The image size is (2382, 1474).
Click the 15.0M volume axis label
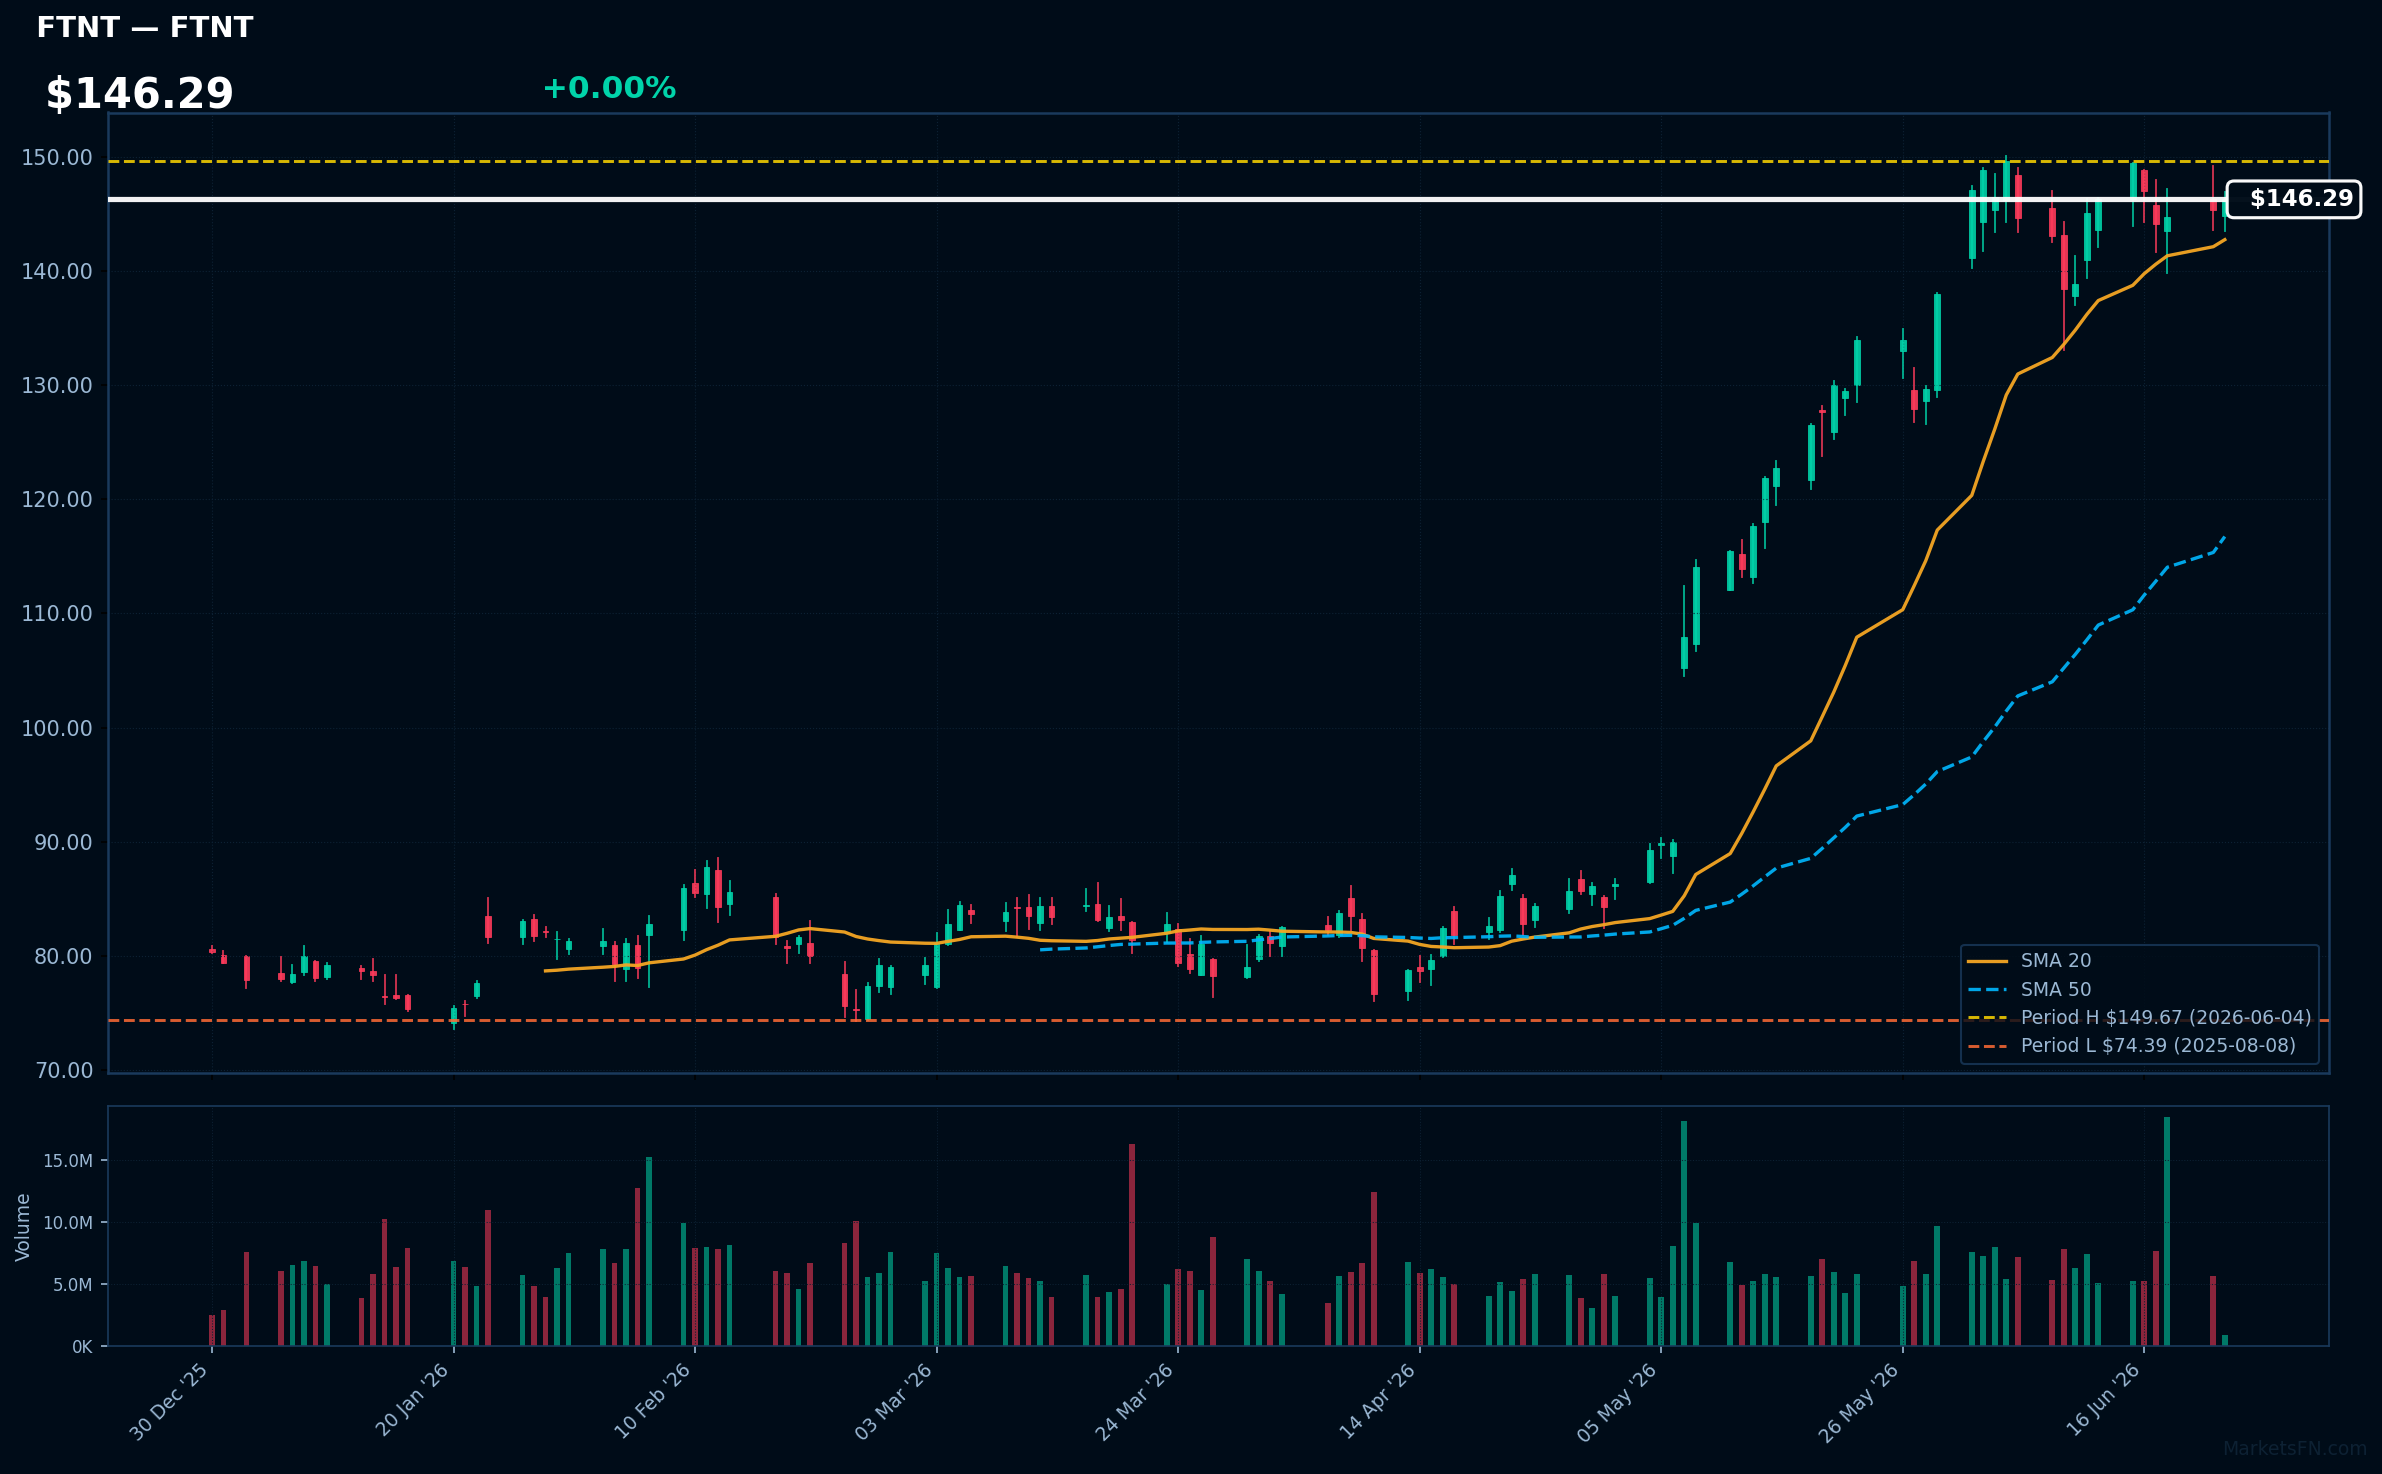tap(68, 1161)
